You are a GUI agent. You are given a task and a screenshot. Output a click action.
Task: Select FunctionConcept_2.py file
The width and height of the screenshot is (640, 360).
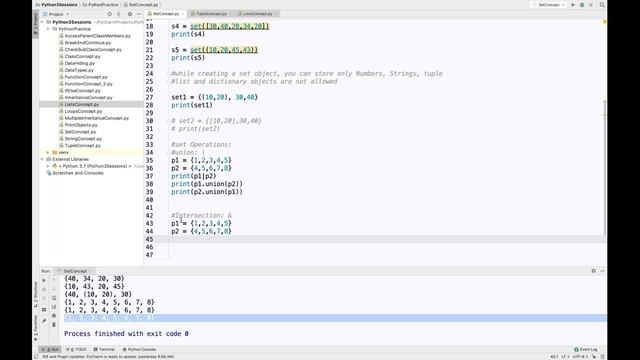[89, 84]
